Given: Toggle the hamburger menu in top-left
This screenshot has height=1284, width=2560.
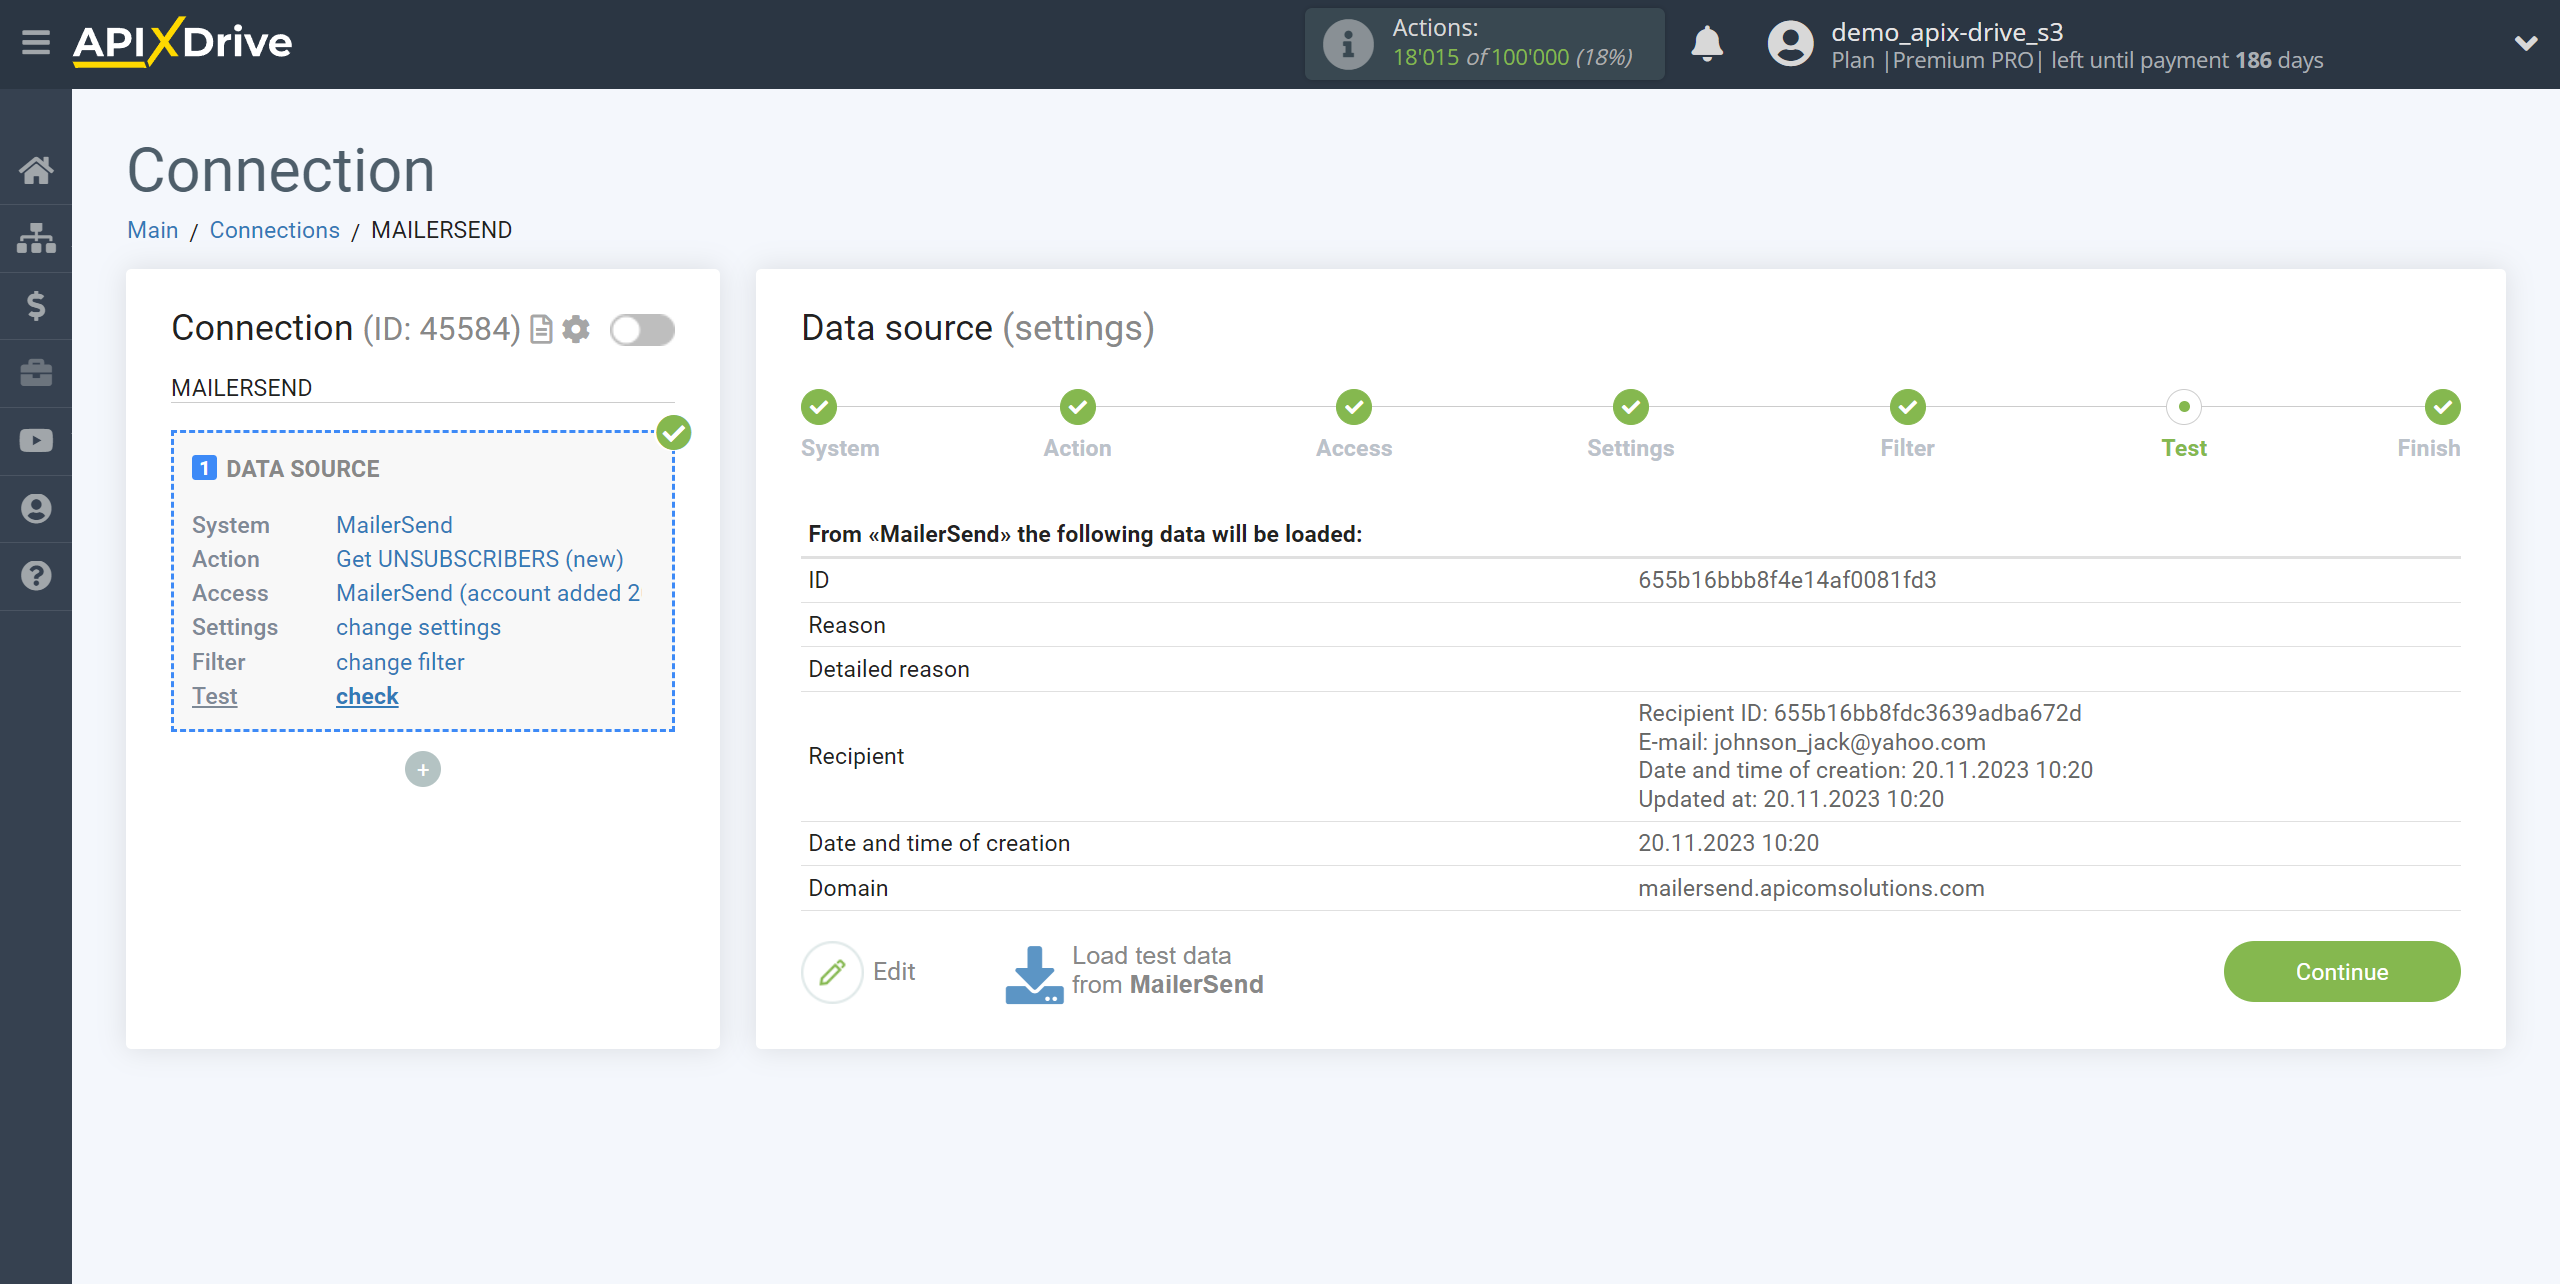Looking at the screenshot, I should tap(36, 44).
